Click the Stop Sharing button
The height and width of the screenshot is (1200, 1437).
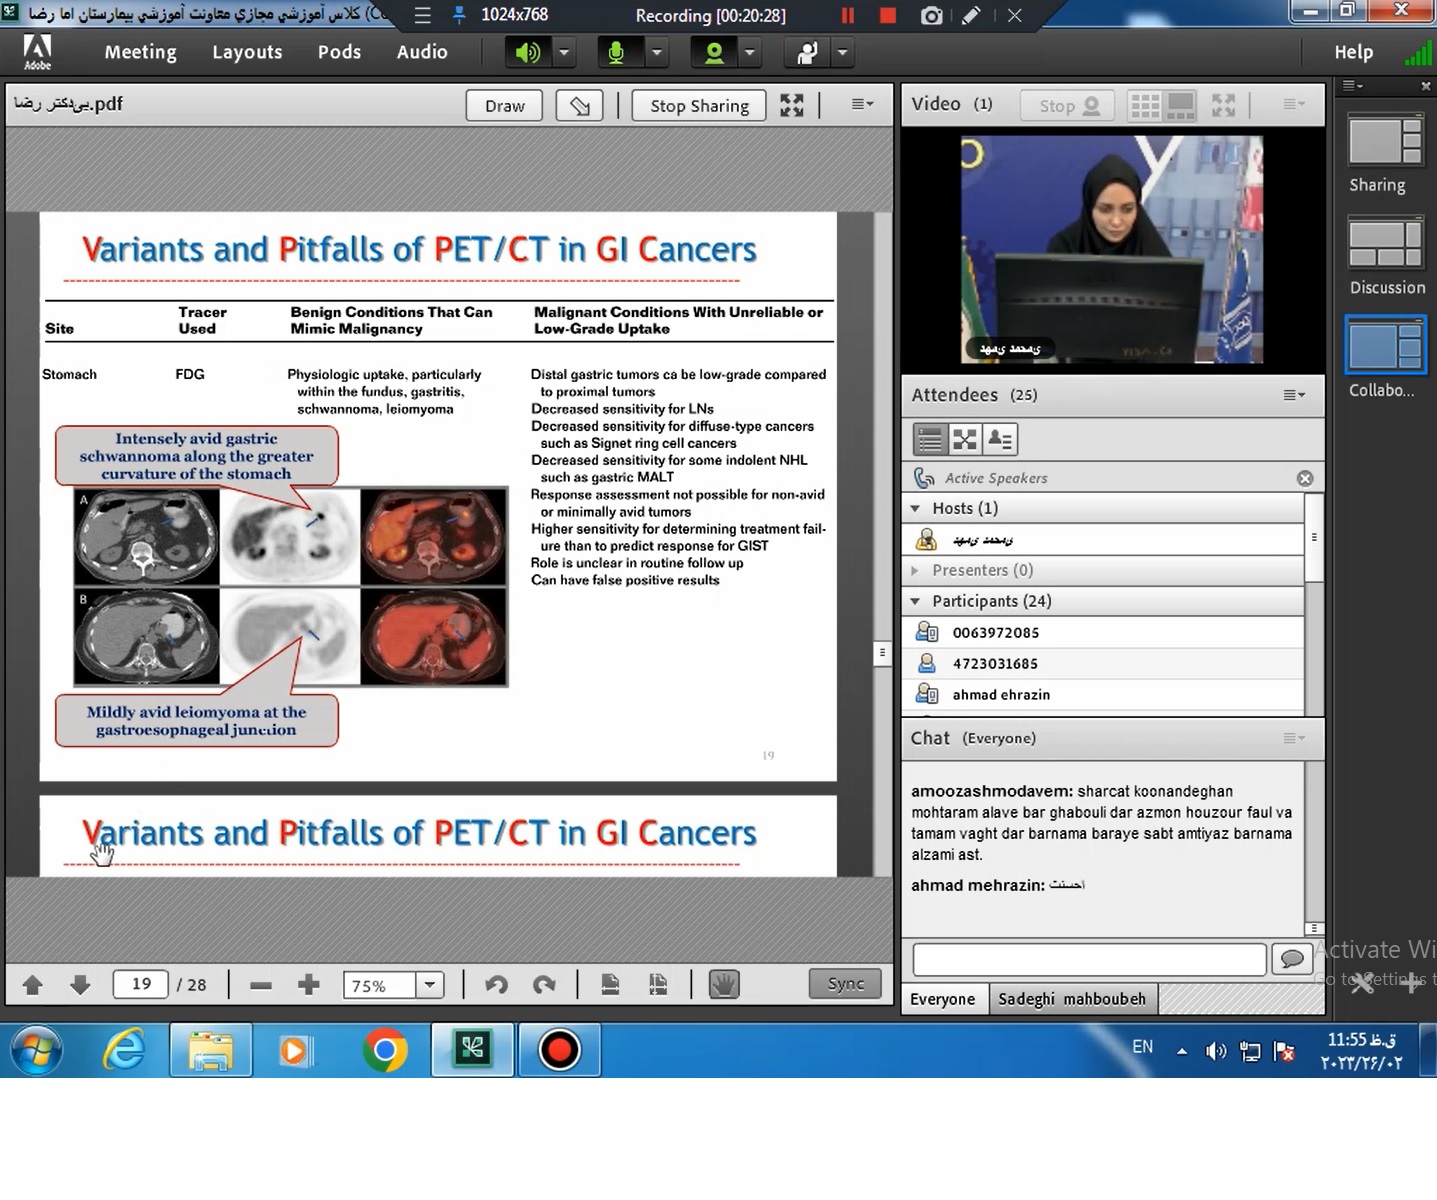tap(699, 106)
